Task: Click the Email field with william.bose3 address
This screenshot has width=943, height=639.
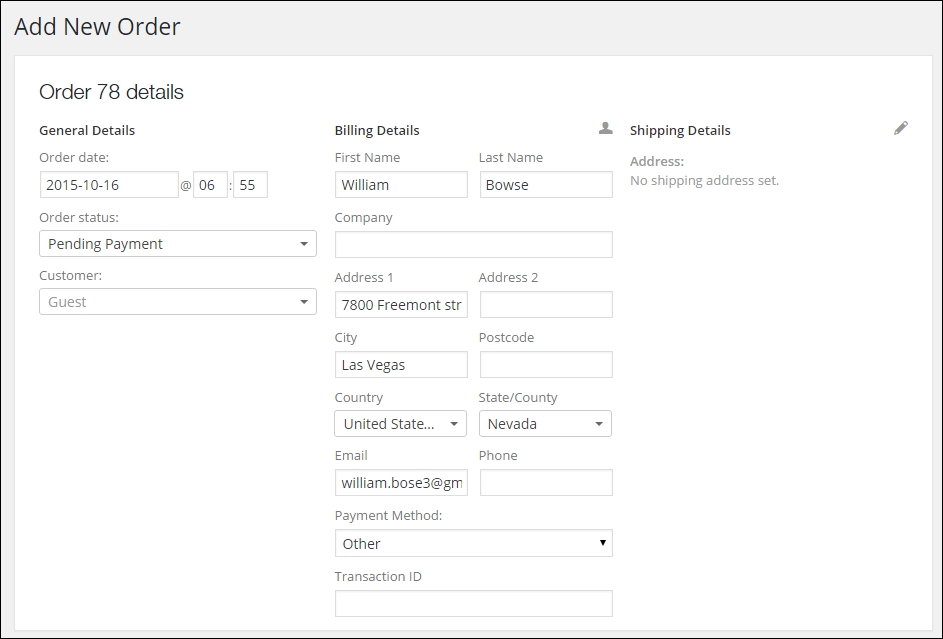Action: (400, 482)
